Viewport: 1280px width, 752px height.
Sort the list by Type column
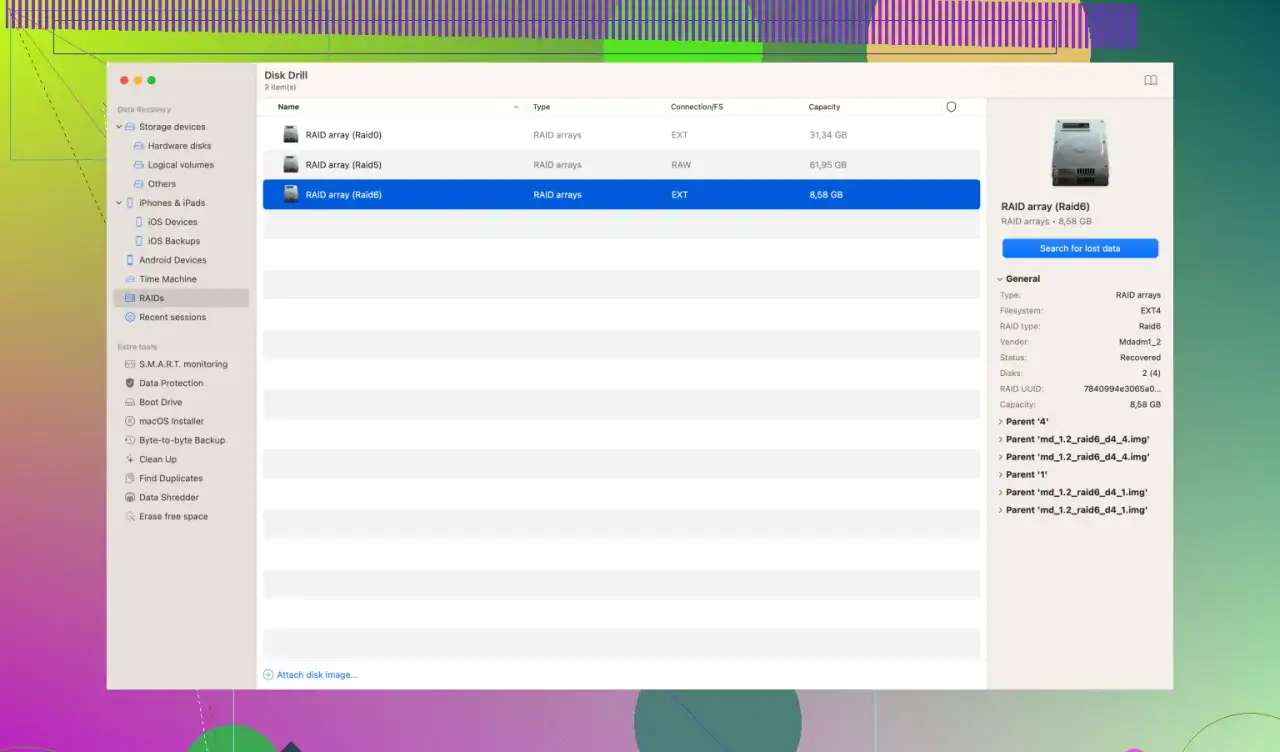[x=541, y=107]
